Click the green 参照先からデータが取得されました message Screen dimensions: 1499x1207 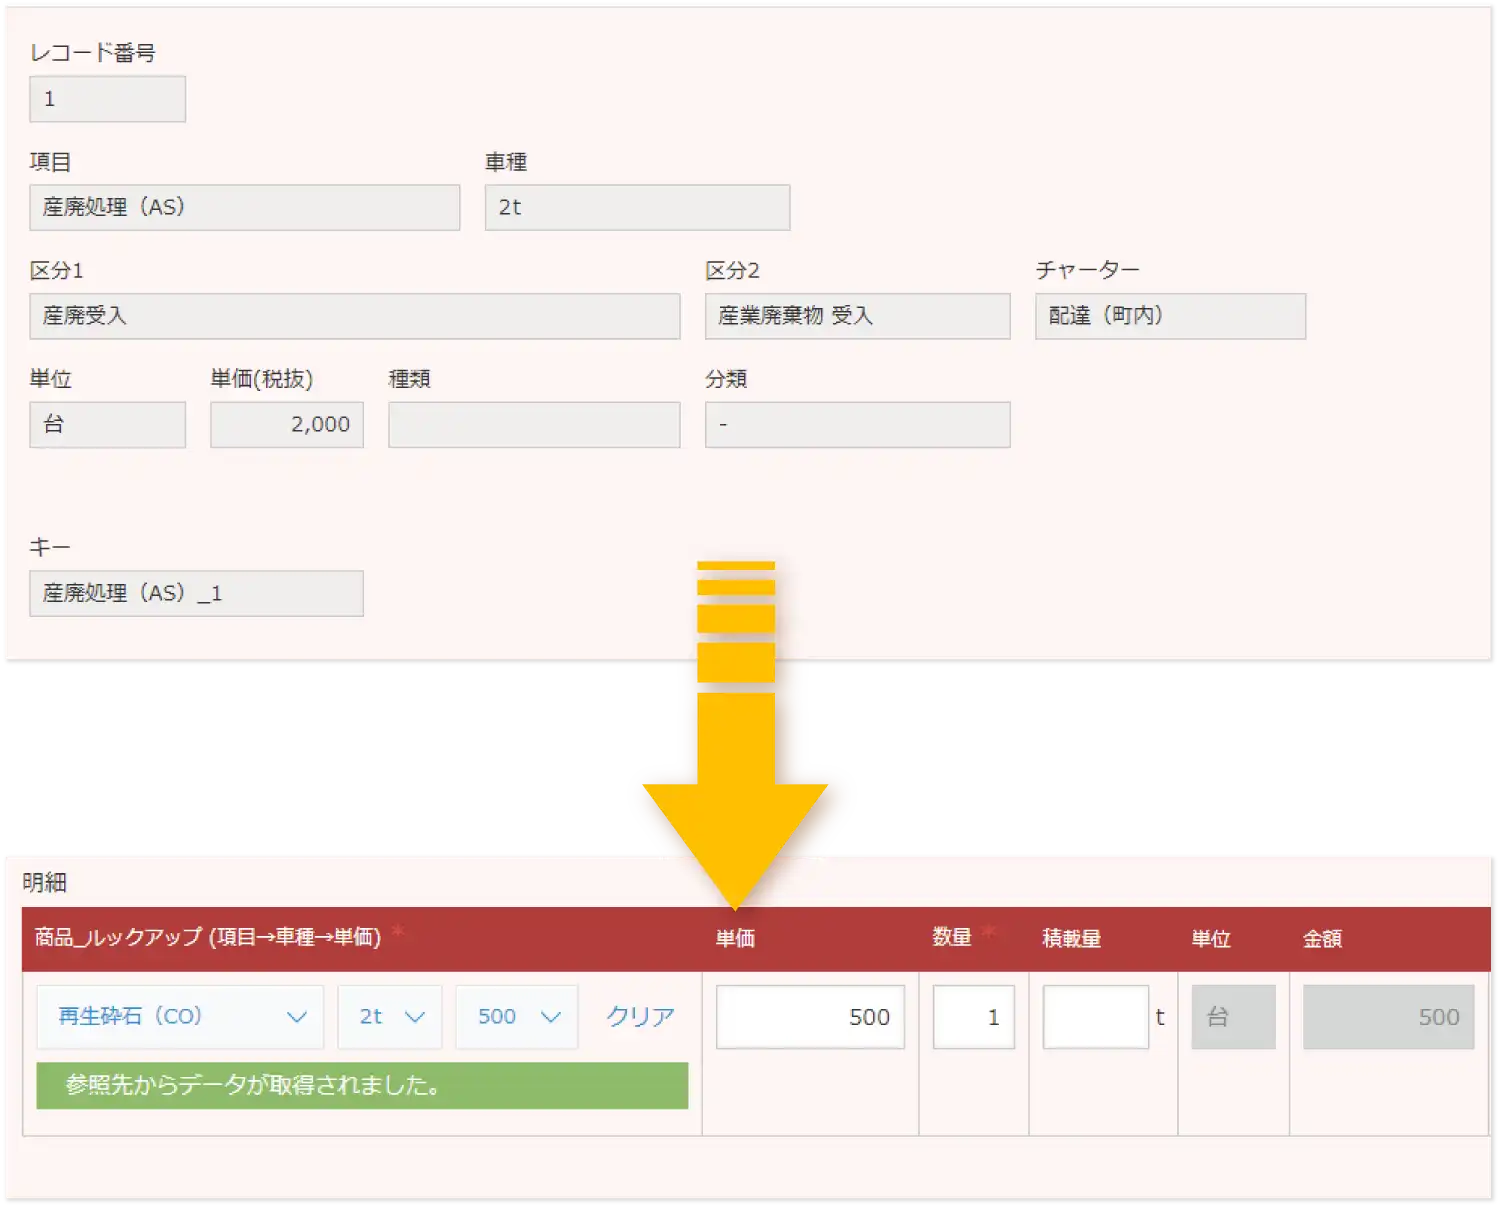[362, 1086]
